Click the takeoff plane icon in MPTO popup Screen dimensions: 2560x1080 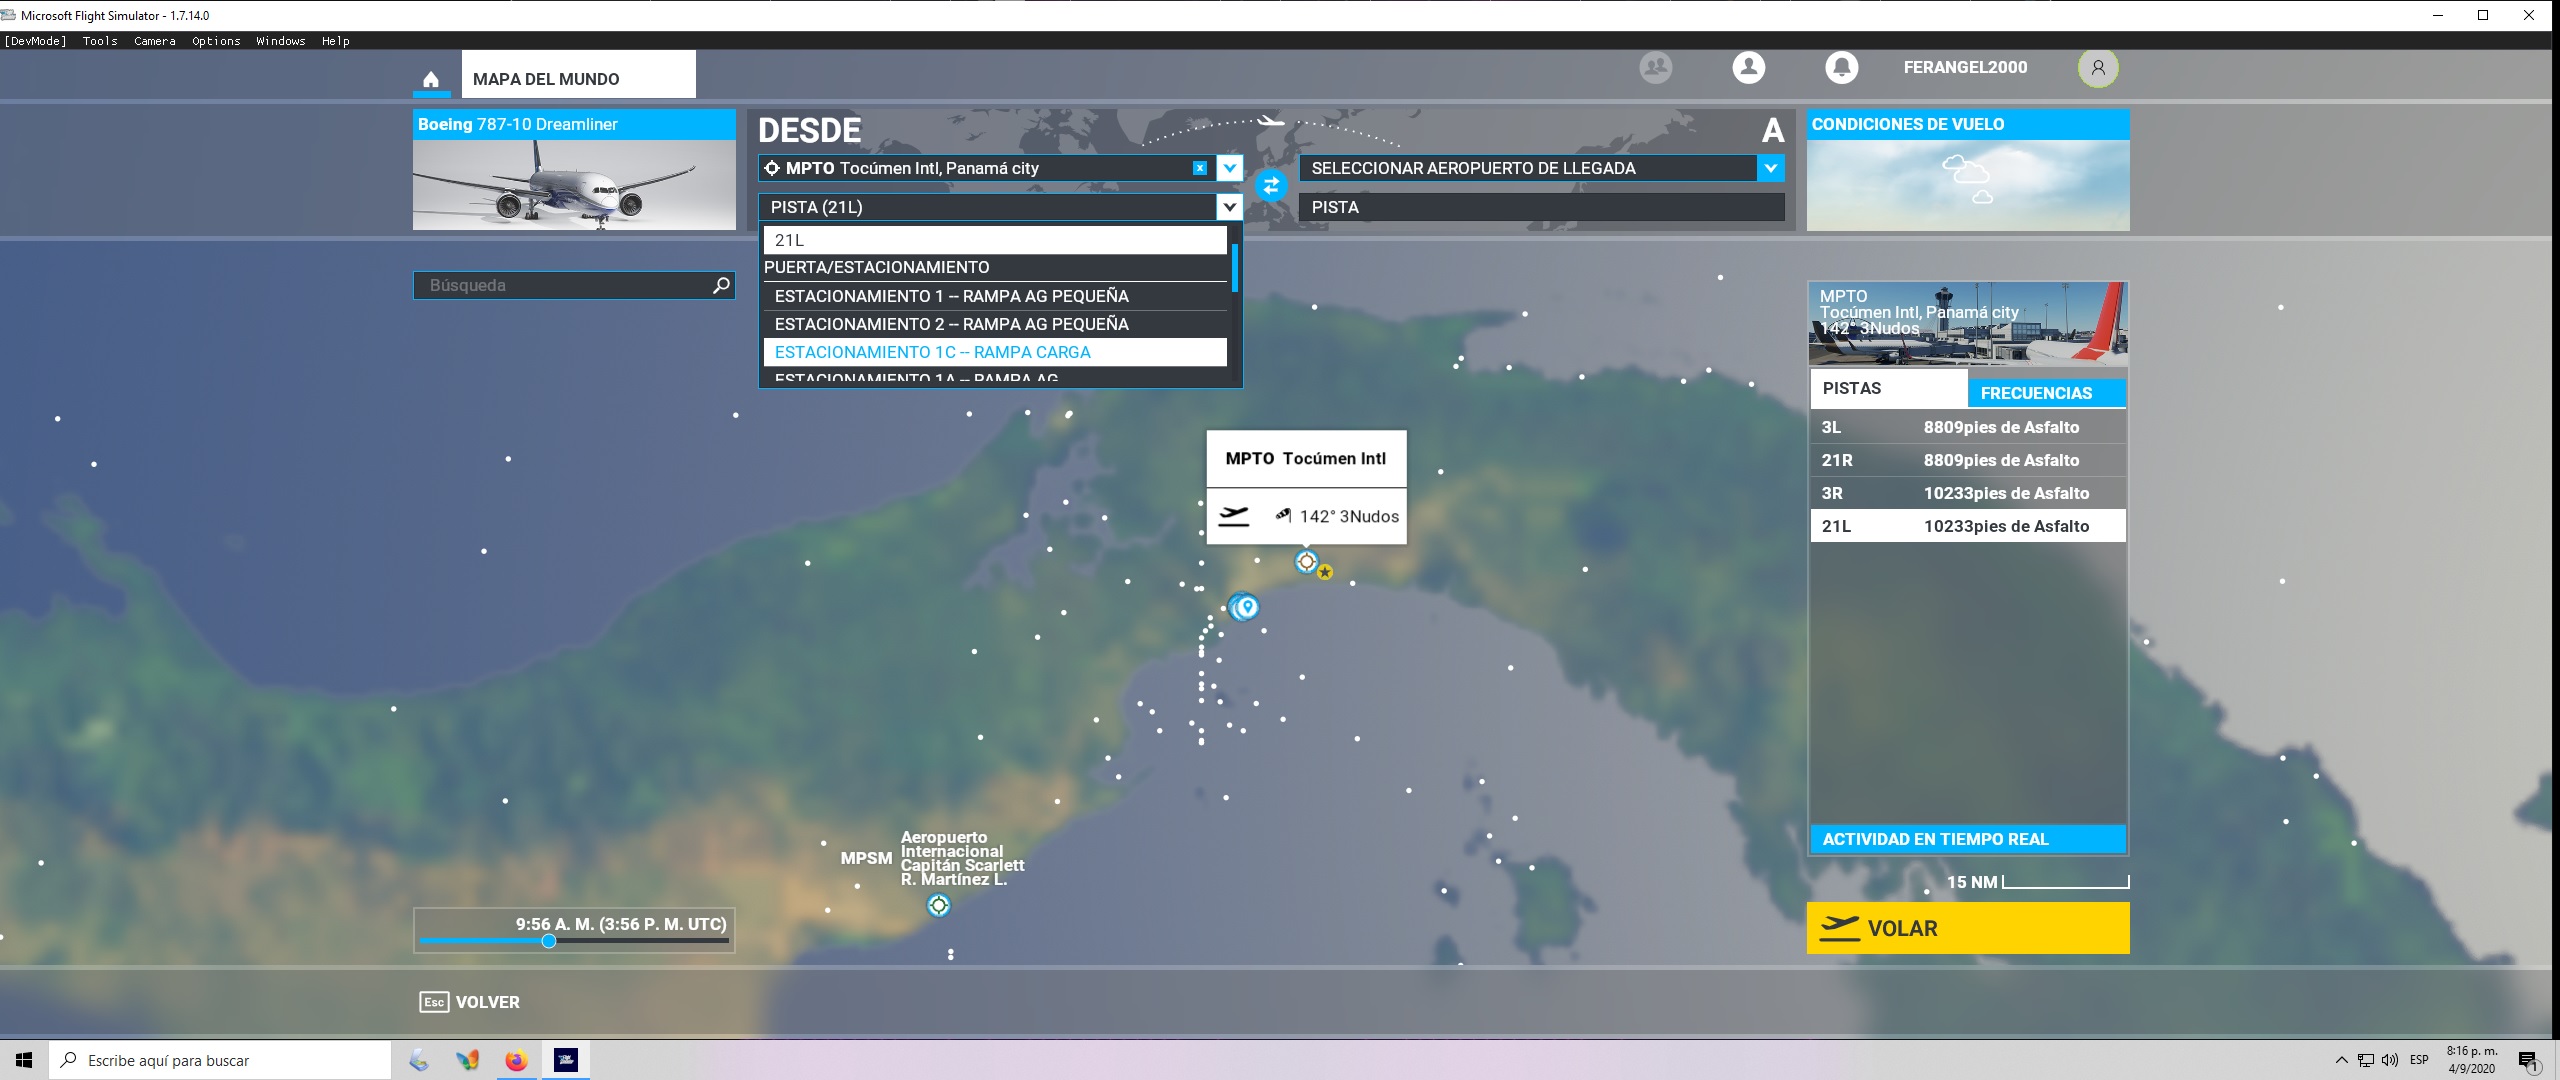1234,516
